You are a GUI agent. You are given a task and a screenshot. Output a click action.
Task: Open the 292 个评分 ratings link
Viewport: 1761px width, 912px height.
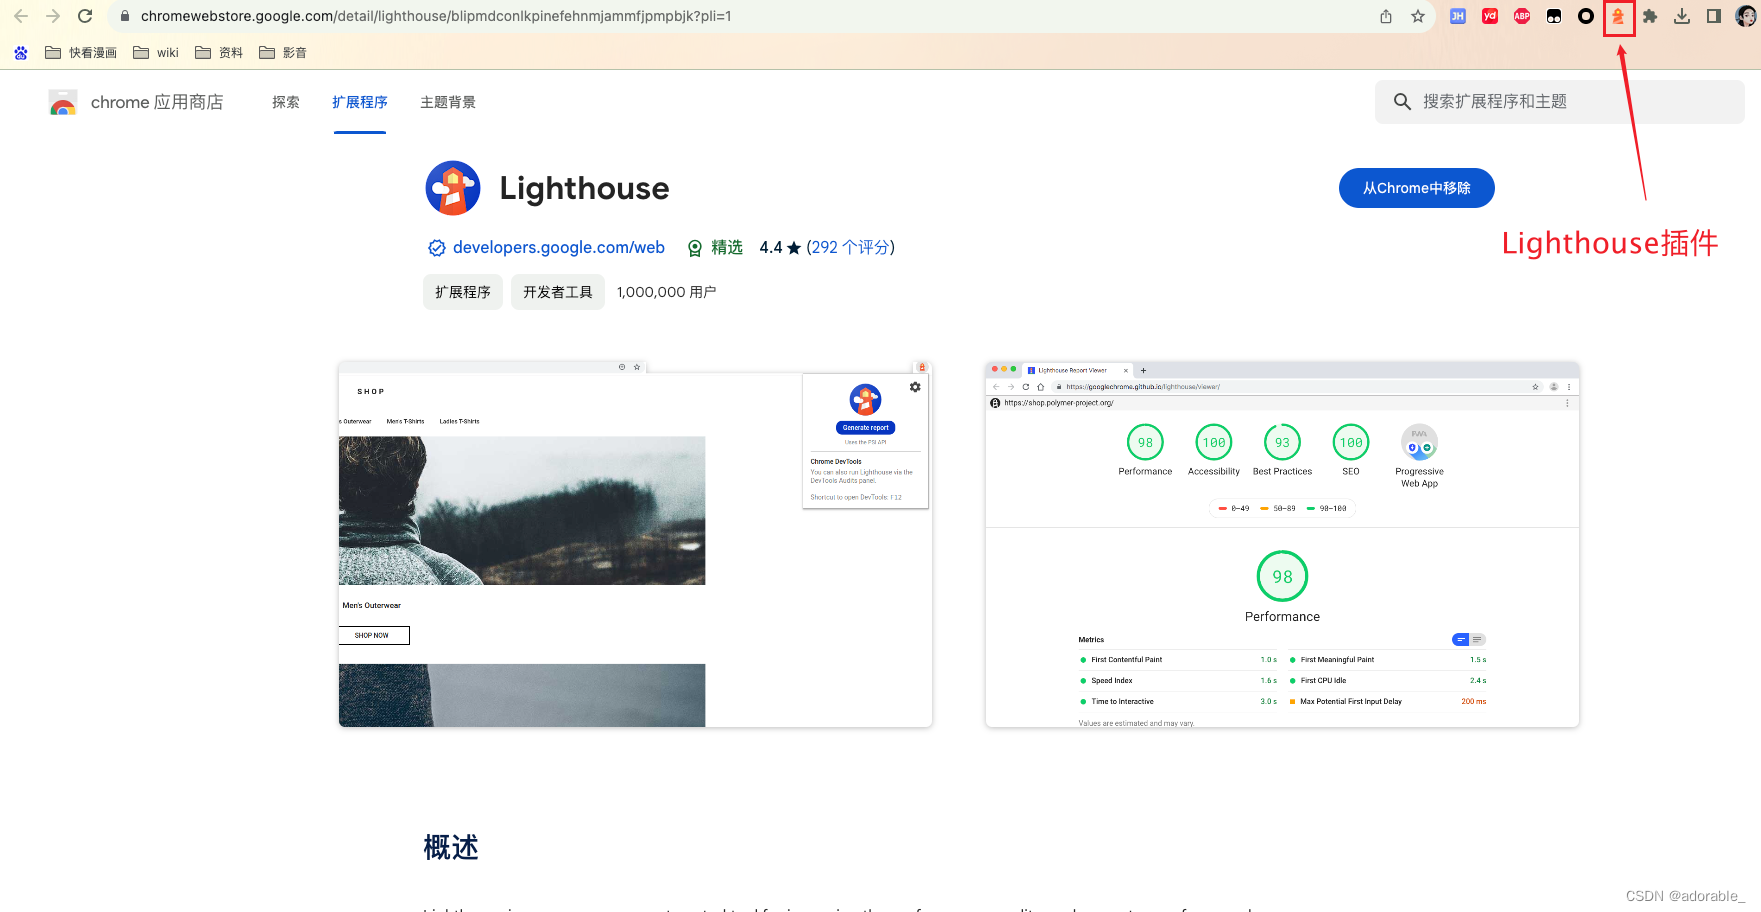850,247
